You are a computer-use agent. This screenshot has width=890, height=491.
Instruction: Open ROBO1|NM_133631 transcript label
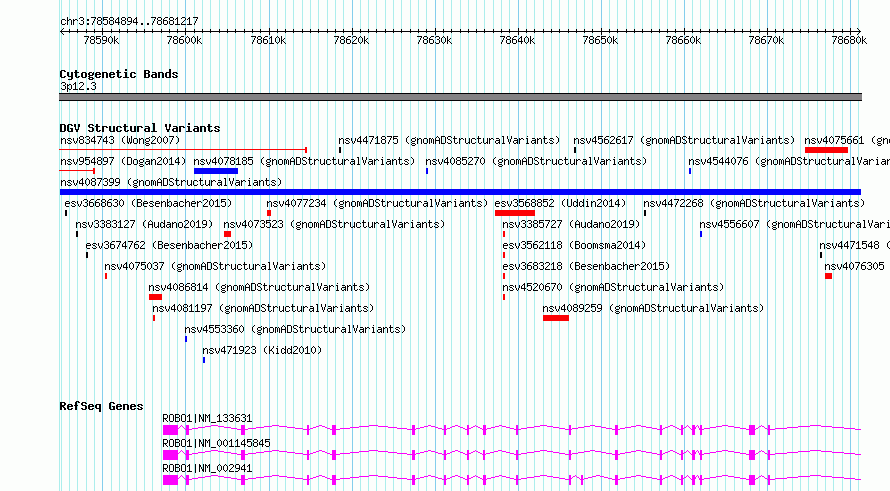point(207,418)
